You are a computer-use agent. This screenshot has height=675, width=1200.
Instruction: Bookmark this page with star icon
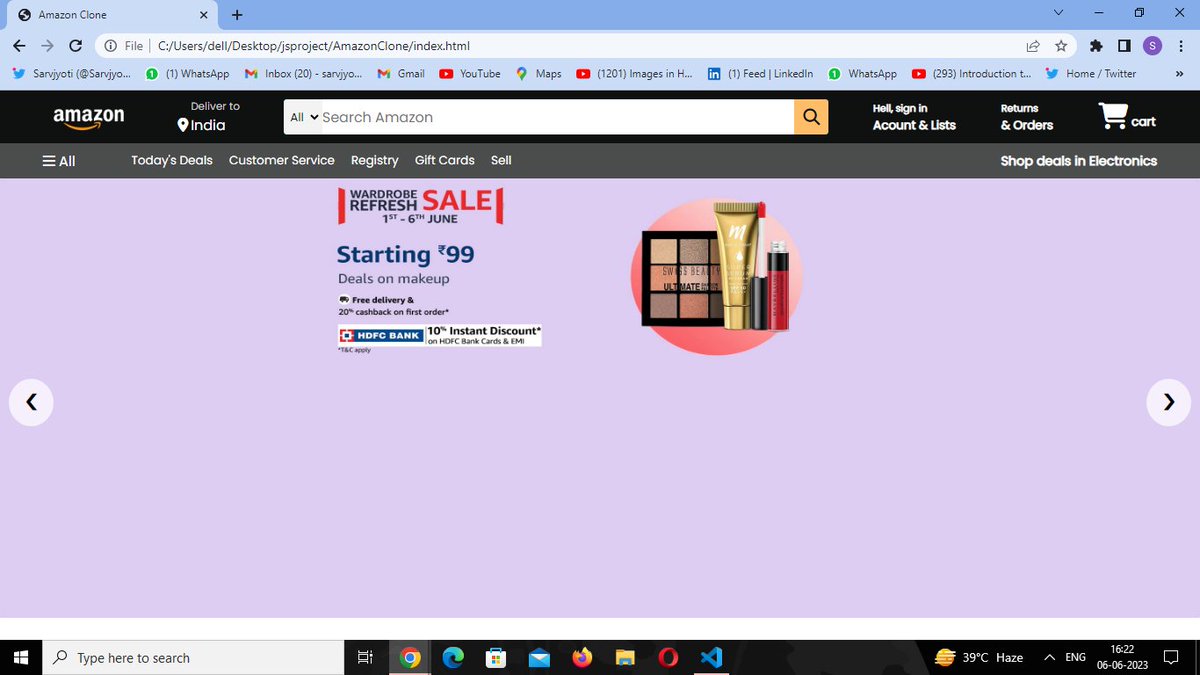click(x=1061, y=46)
